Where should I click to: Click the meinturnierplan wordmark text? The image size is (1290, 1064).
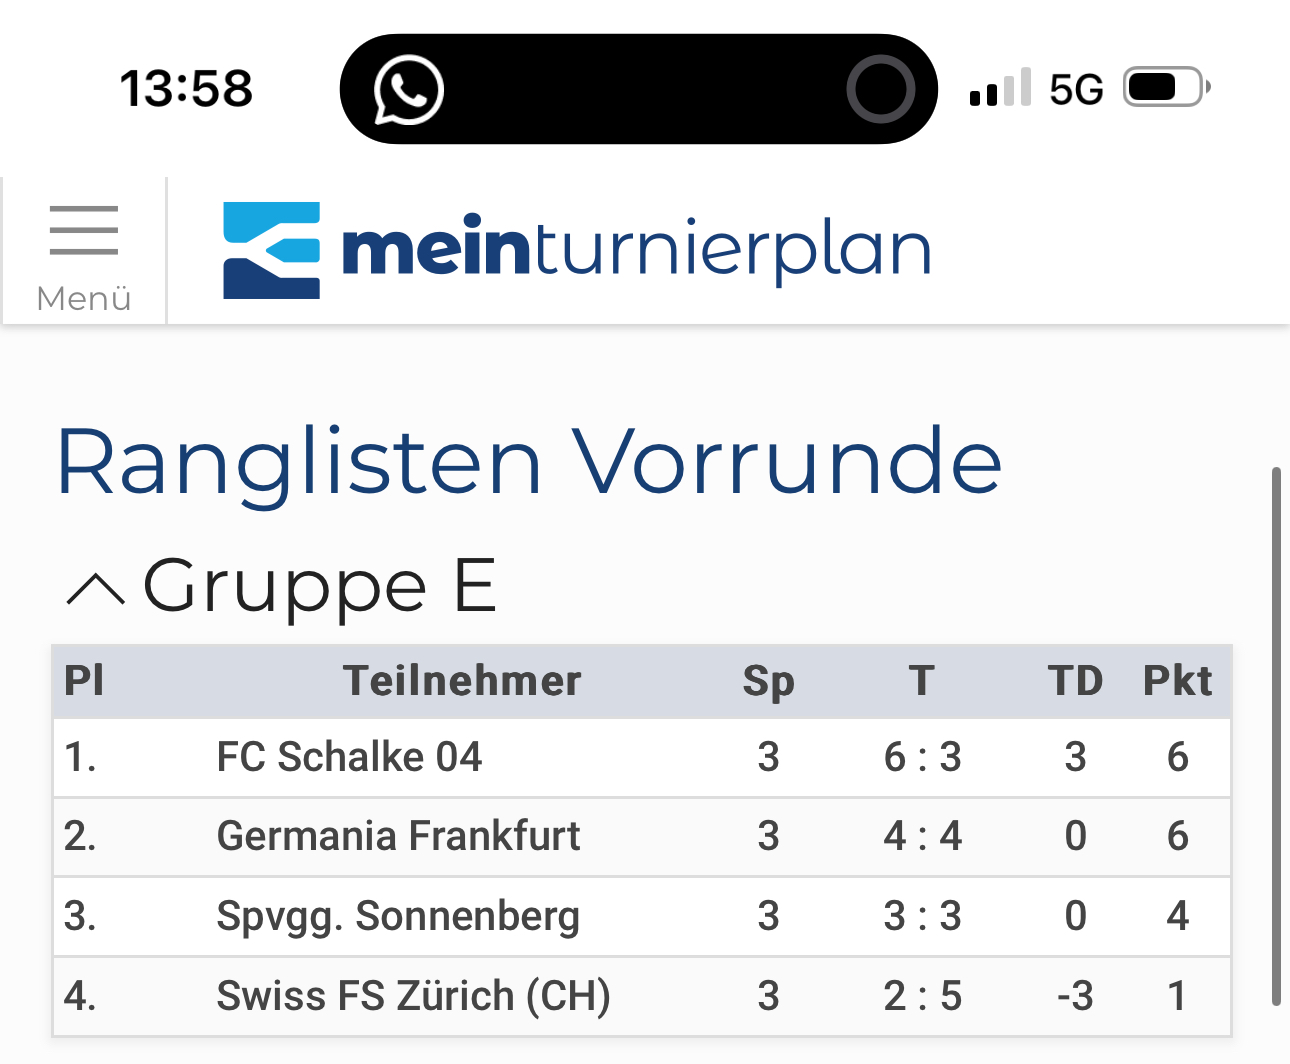(637, 250)
